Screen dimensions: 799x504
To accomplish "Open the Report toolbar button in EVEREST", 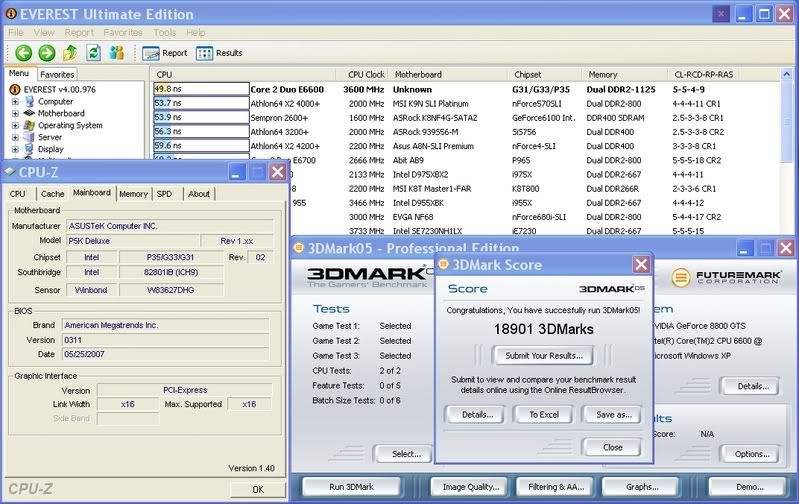I will pos(165,53).
